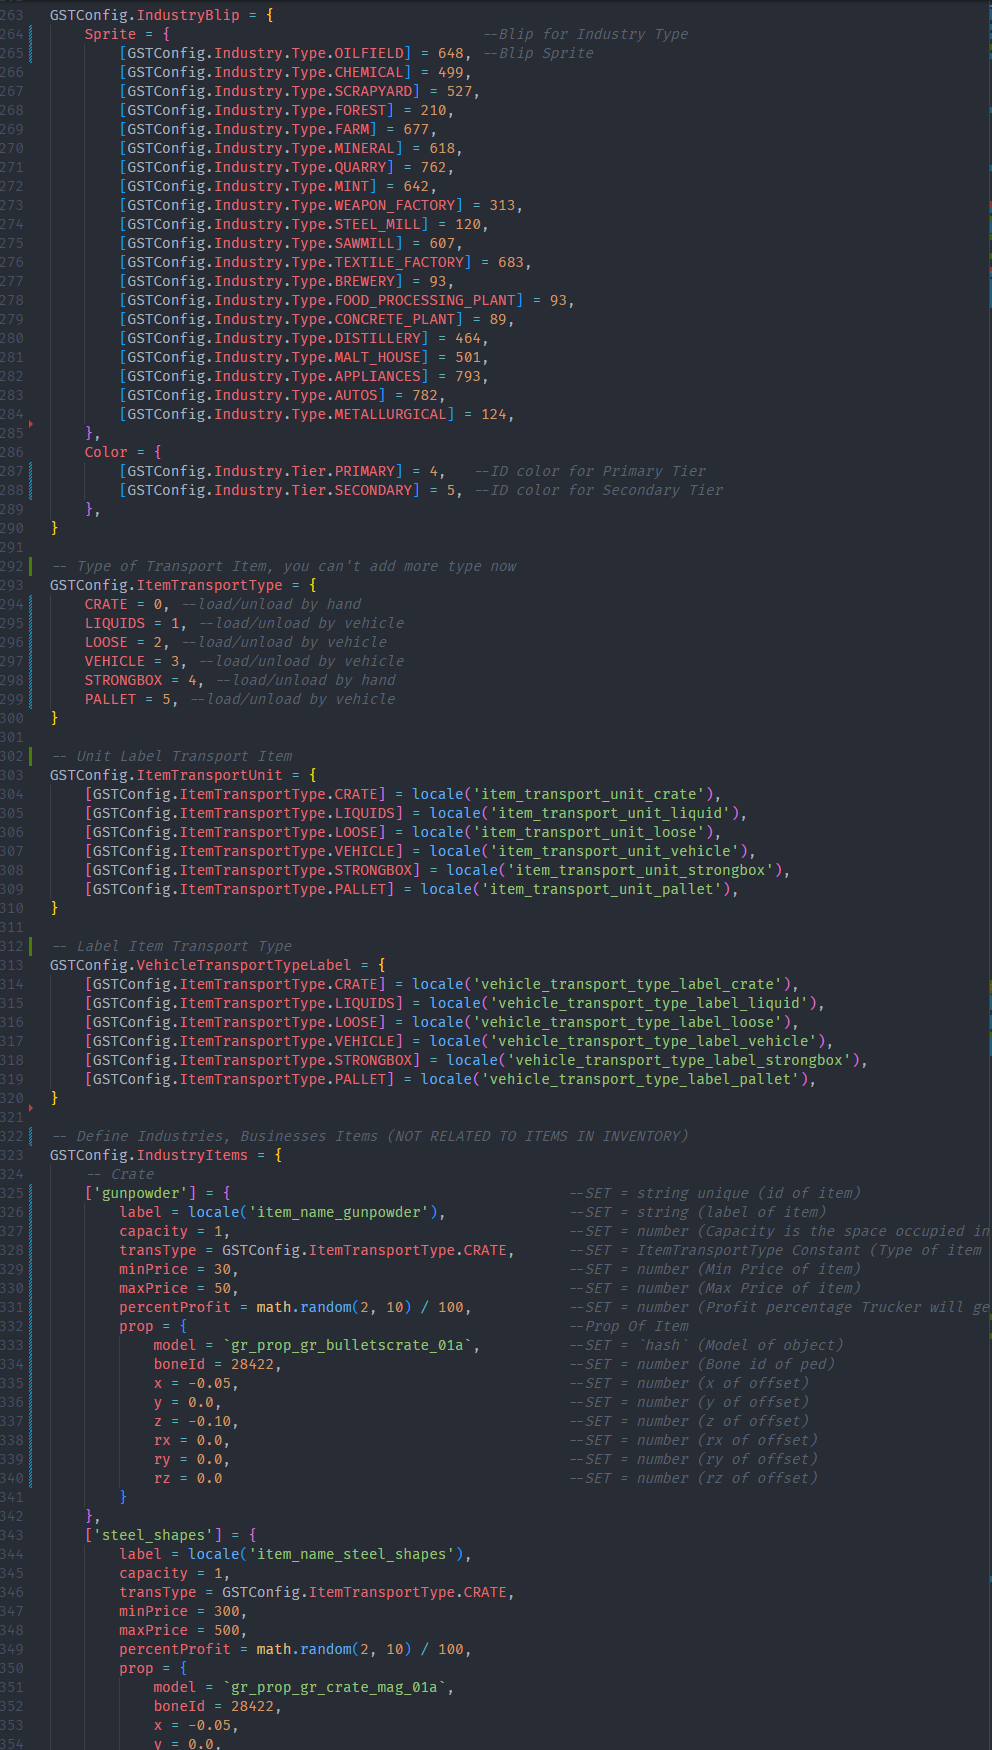
Task: Click the red deleted-lines marker near line 320
Action: [31, 1107]
